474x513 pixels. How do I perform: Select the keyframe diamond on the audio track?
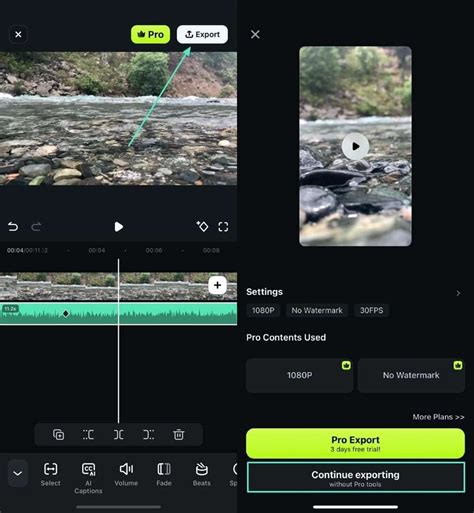coord(66,313)
